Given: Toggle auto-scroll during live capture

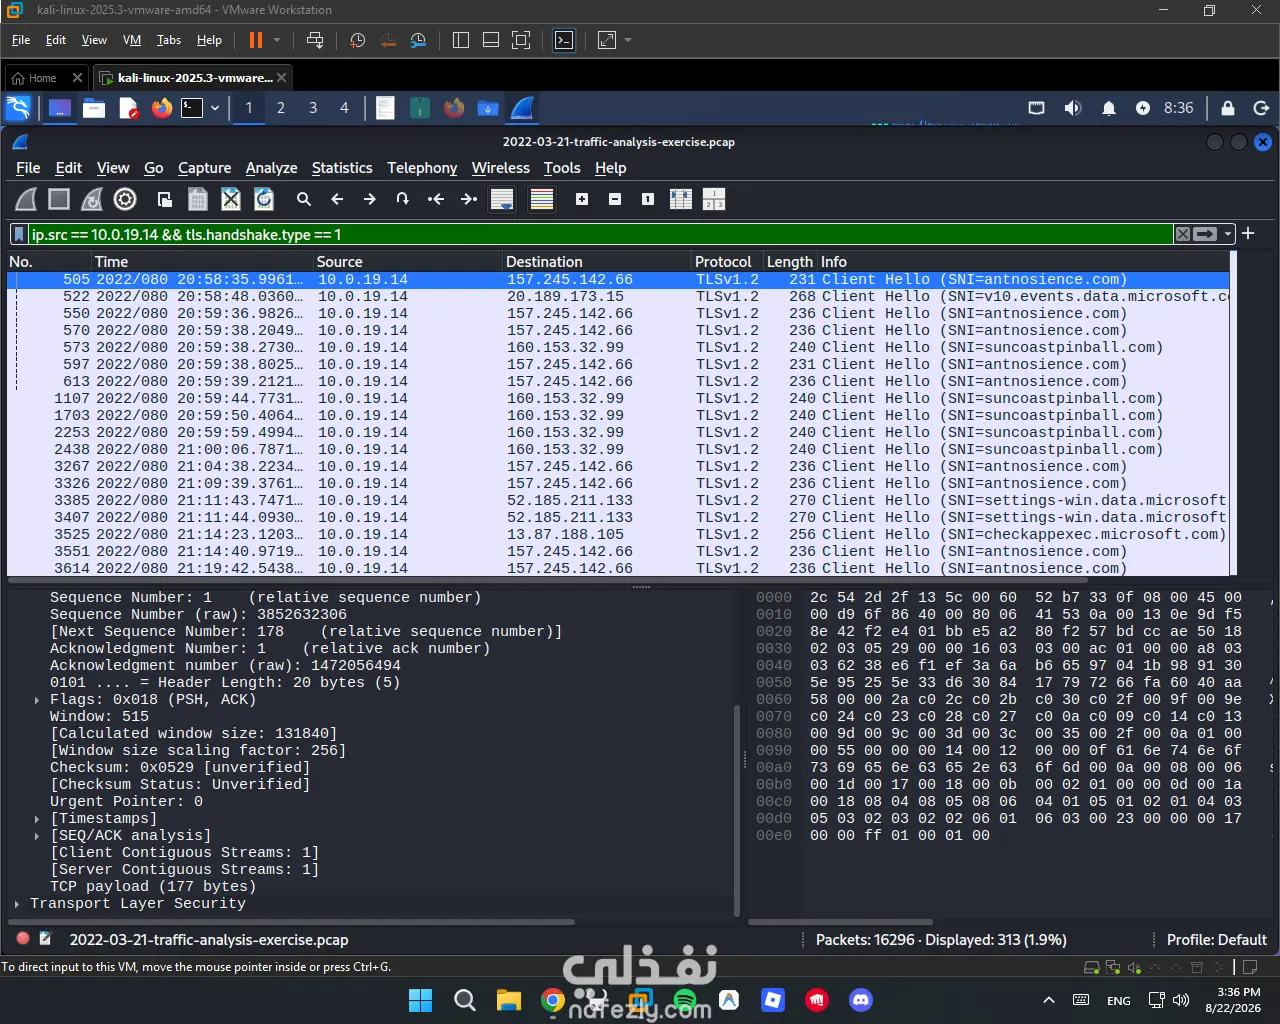Looking at the screenshot, I should click(x=502, y=199).
